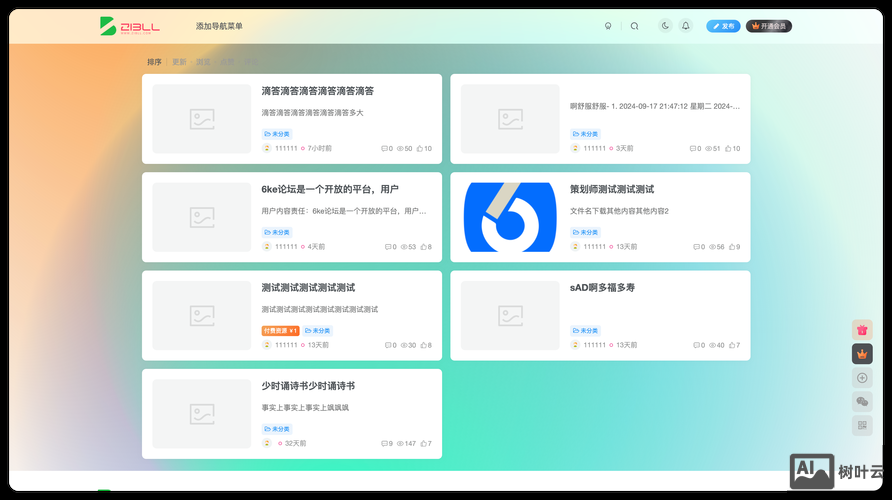Open post titled sAD啊多福多寿
The height and width of the screenshot is (500, 892).
(x=602, y=288)
